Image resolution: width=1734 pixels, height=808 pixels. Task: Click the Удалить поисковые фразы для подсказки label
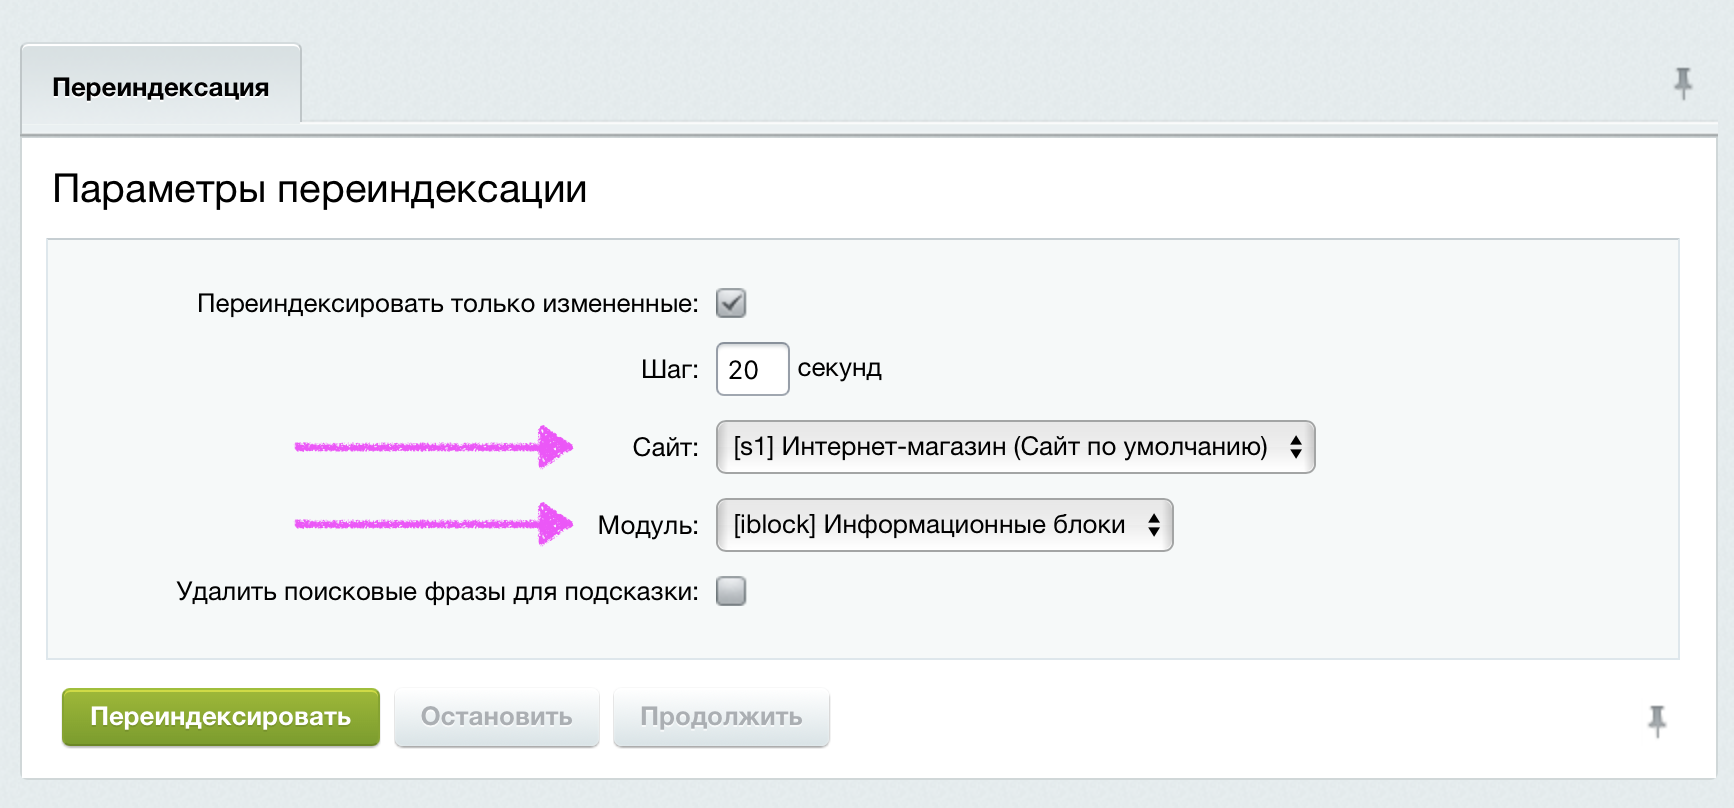tap(437, 591)
